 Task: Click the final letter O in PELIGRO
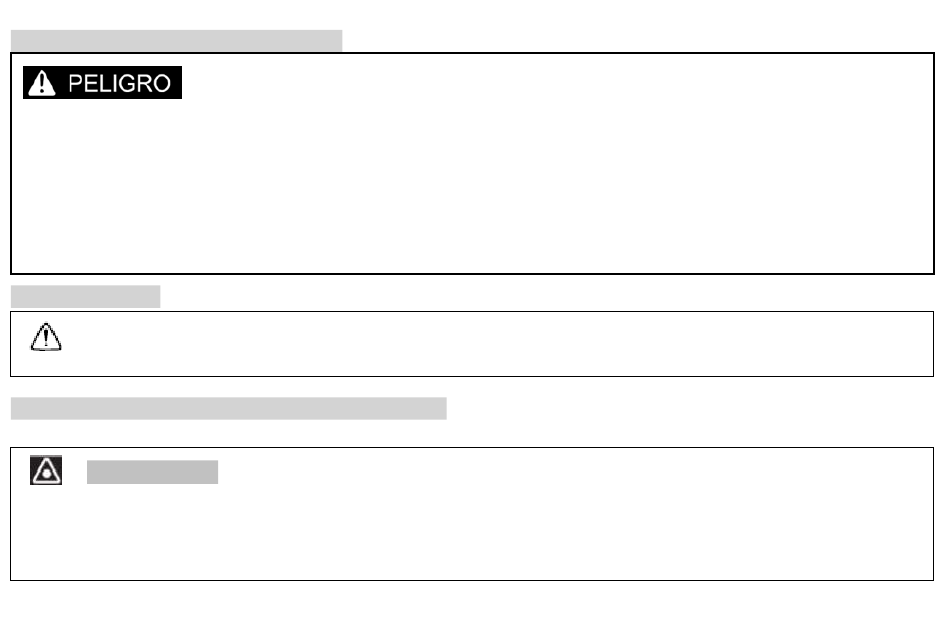(162, 84)
